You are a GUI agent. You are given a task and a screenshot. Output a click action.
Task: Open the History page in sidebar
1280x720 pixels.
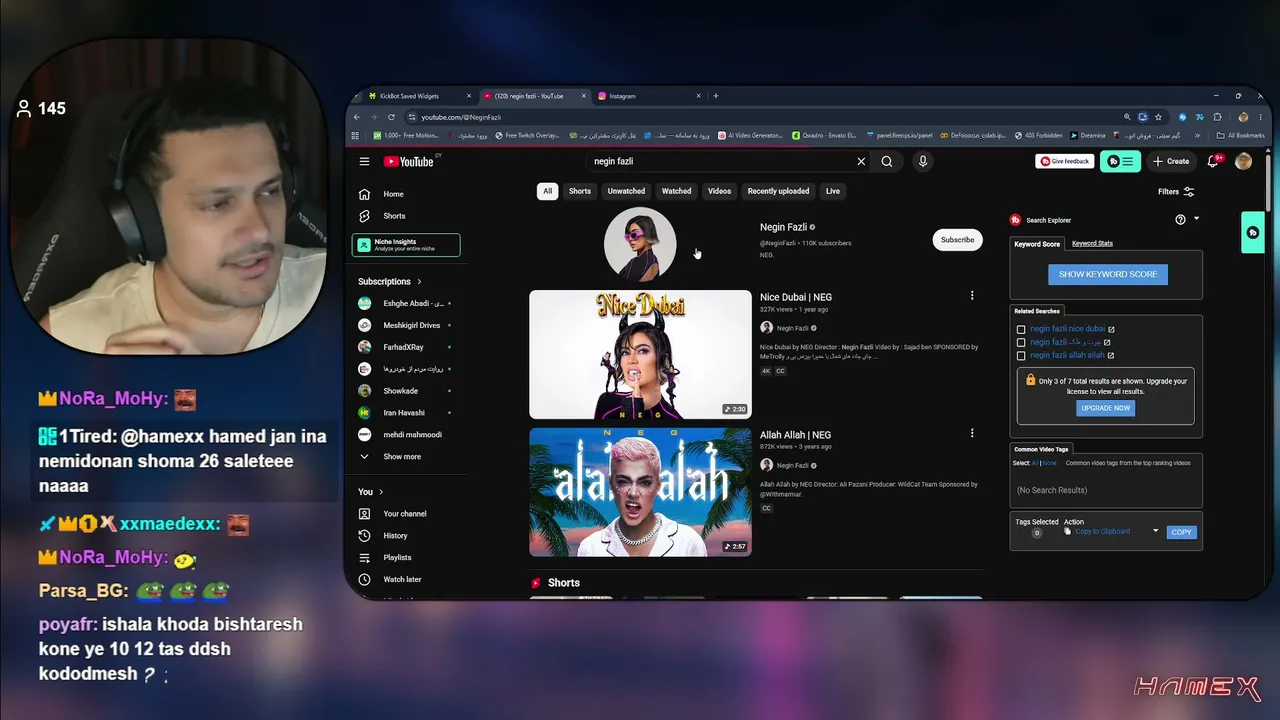pos(406,536)
